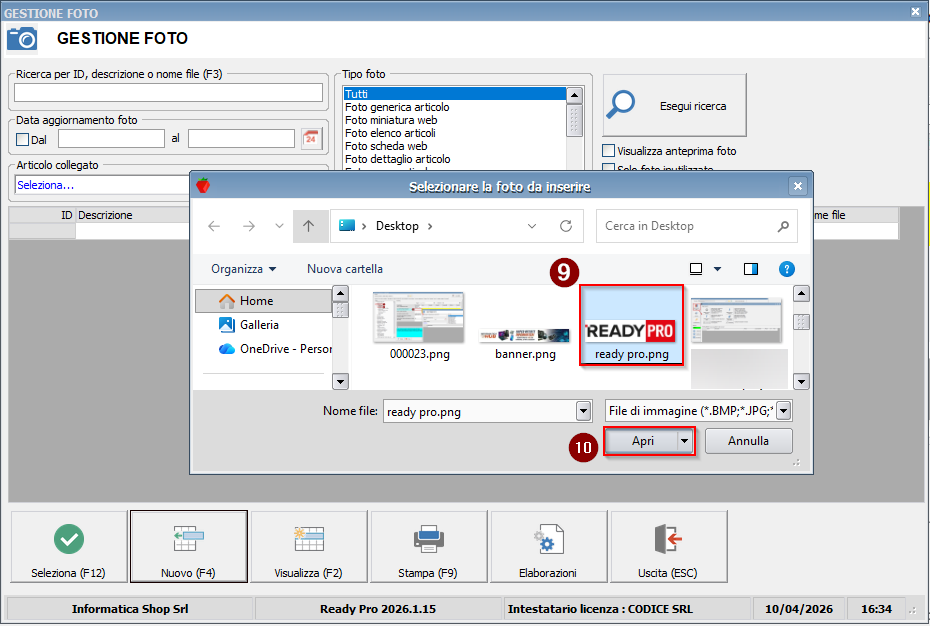This screenshot has height=626, width=930.
Task: Click the Seleziona (F12) green checkmark button
Action: [69, 547]
